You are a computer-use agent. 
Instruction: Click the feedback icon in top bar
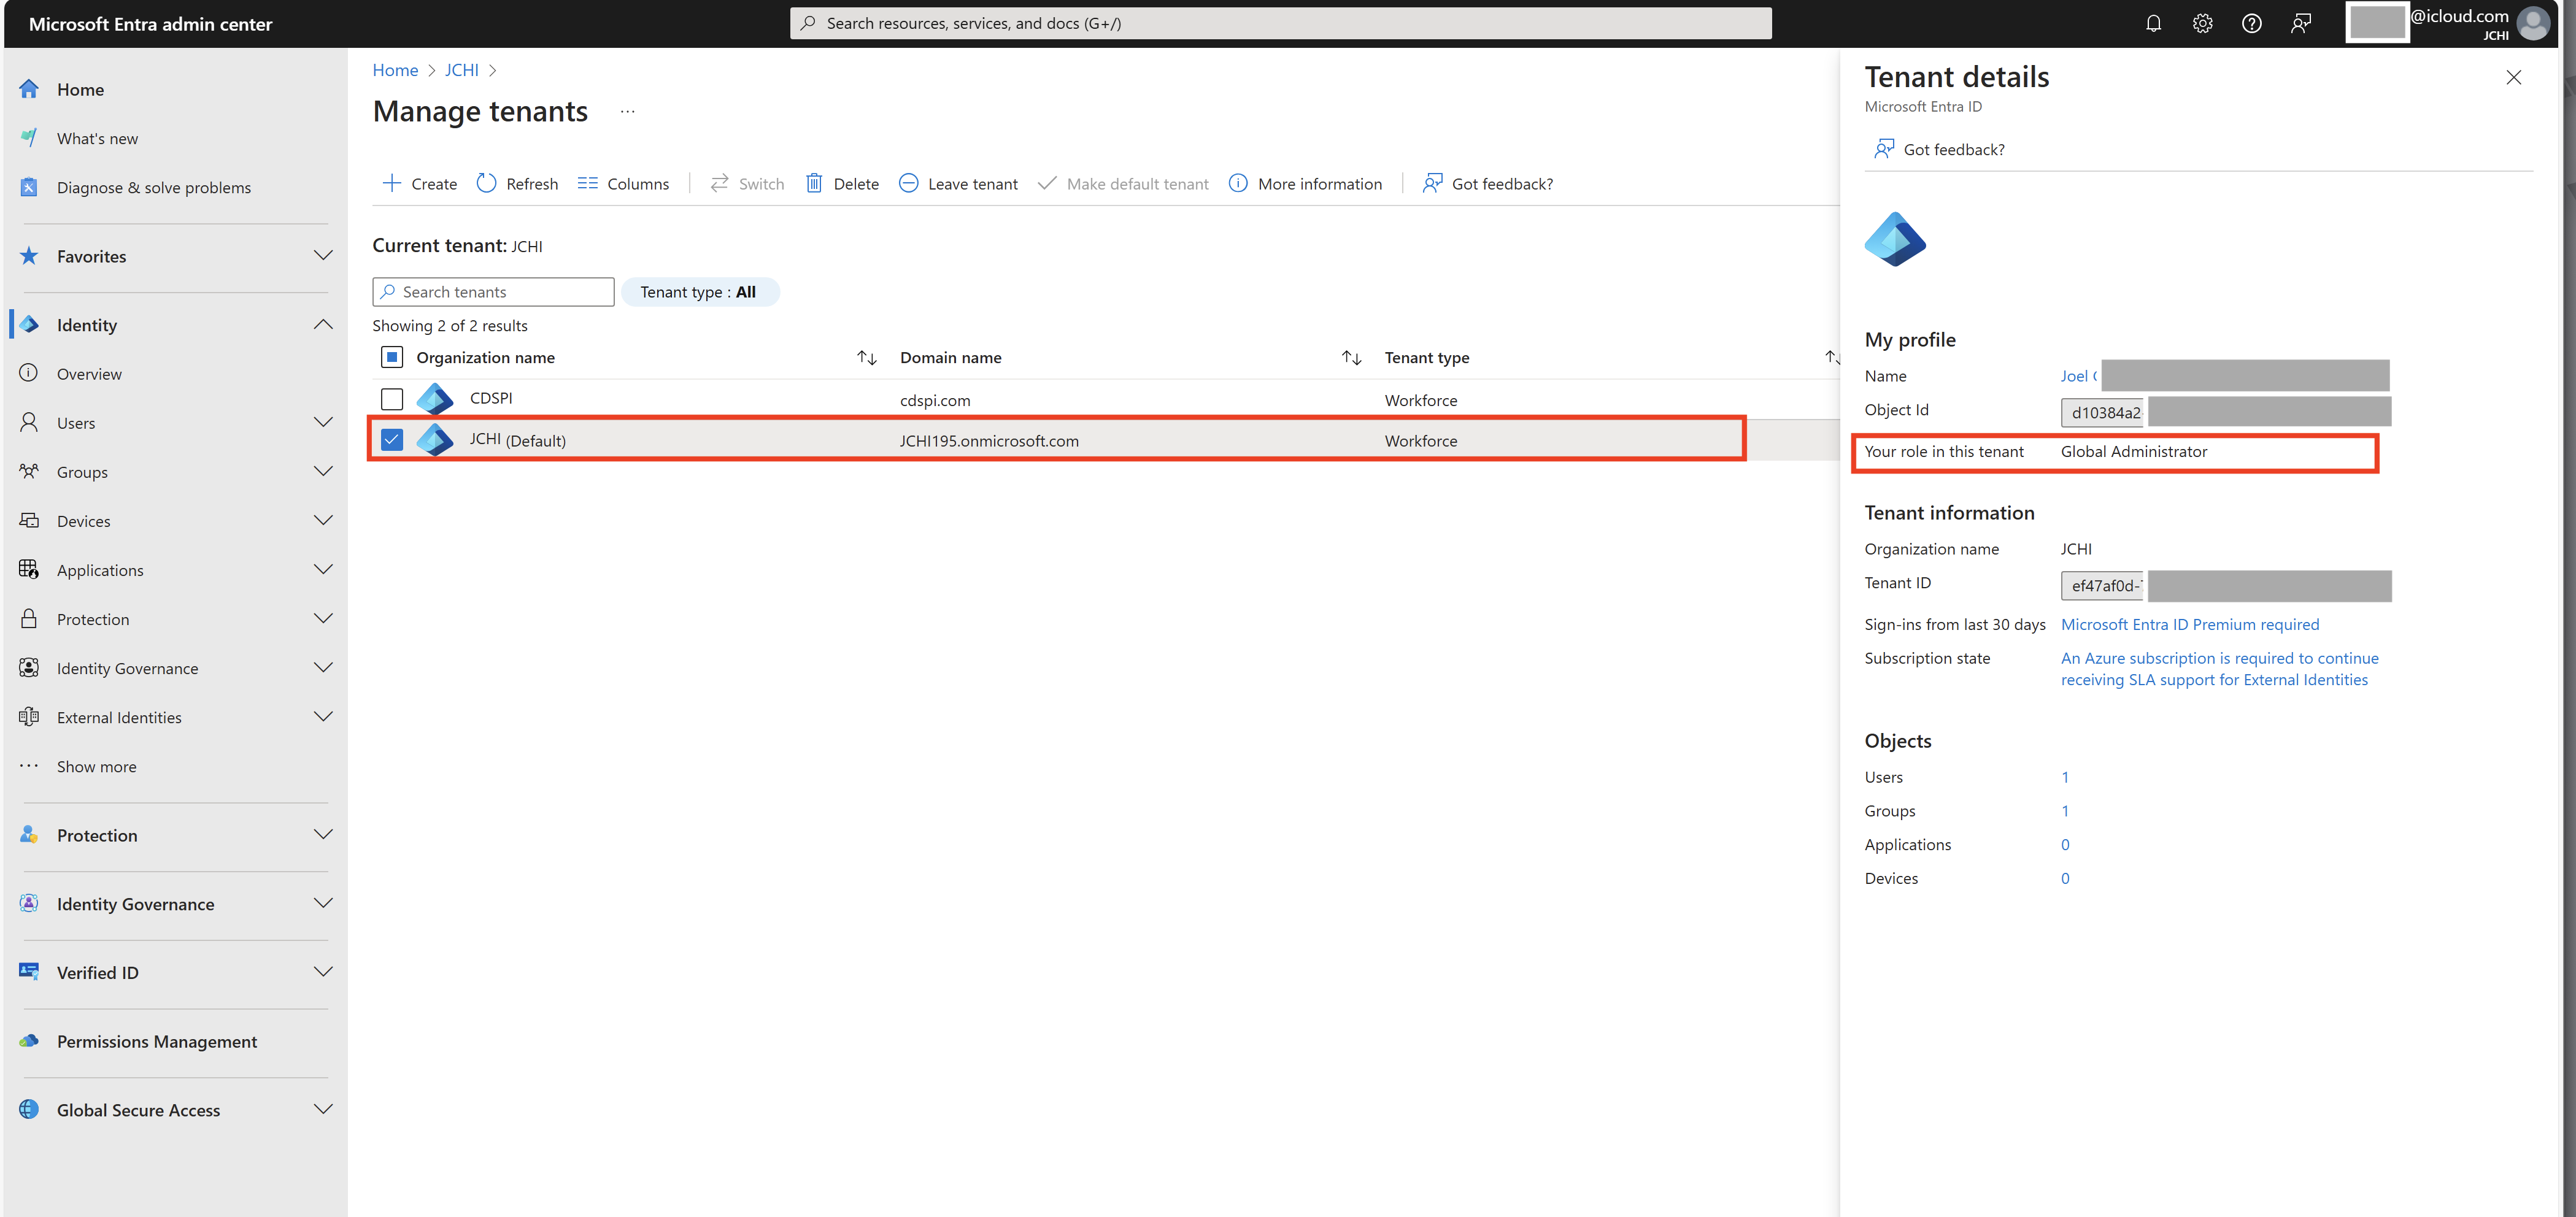pyautogui.click(x=2300, y=23)
